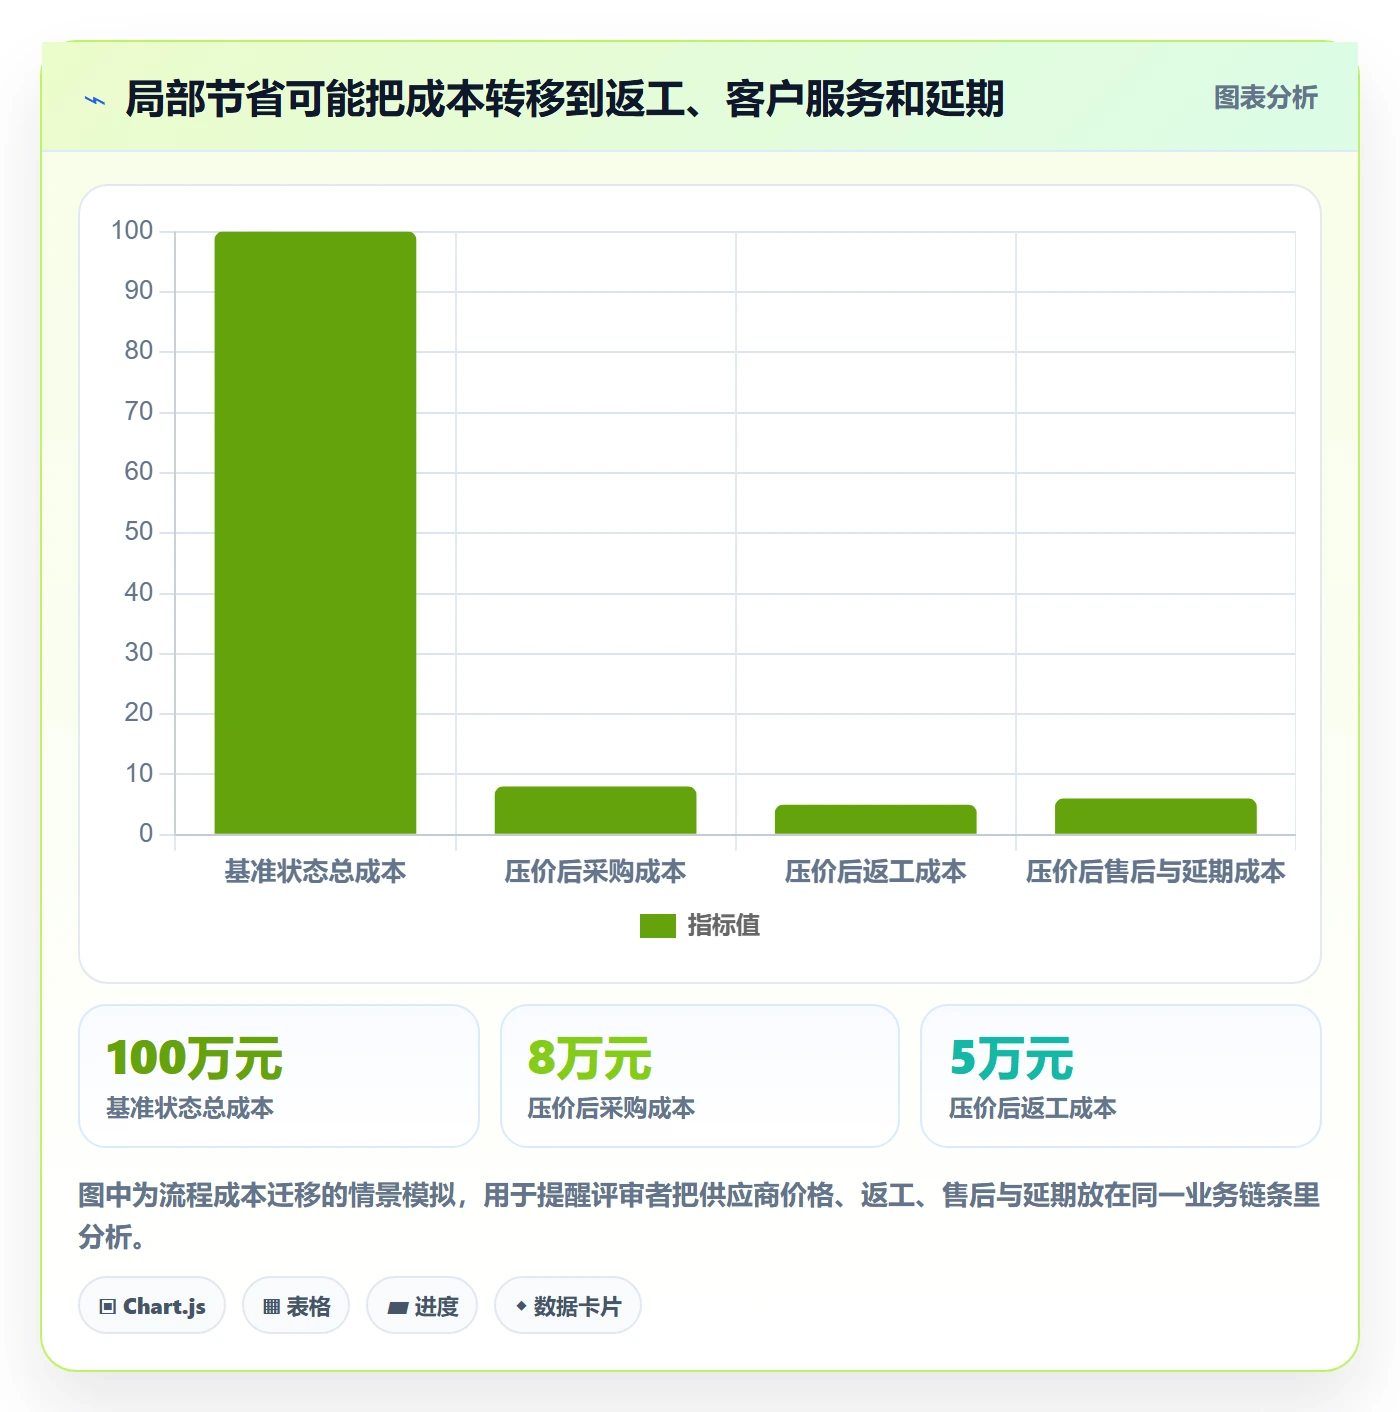Click the lightning bolt icon beside the title
1400x1412 pixels.
[x=95, y=100]
